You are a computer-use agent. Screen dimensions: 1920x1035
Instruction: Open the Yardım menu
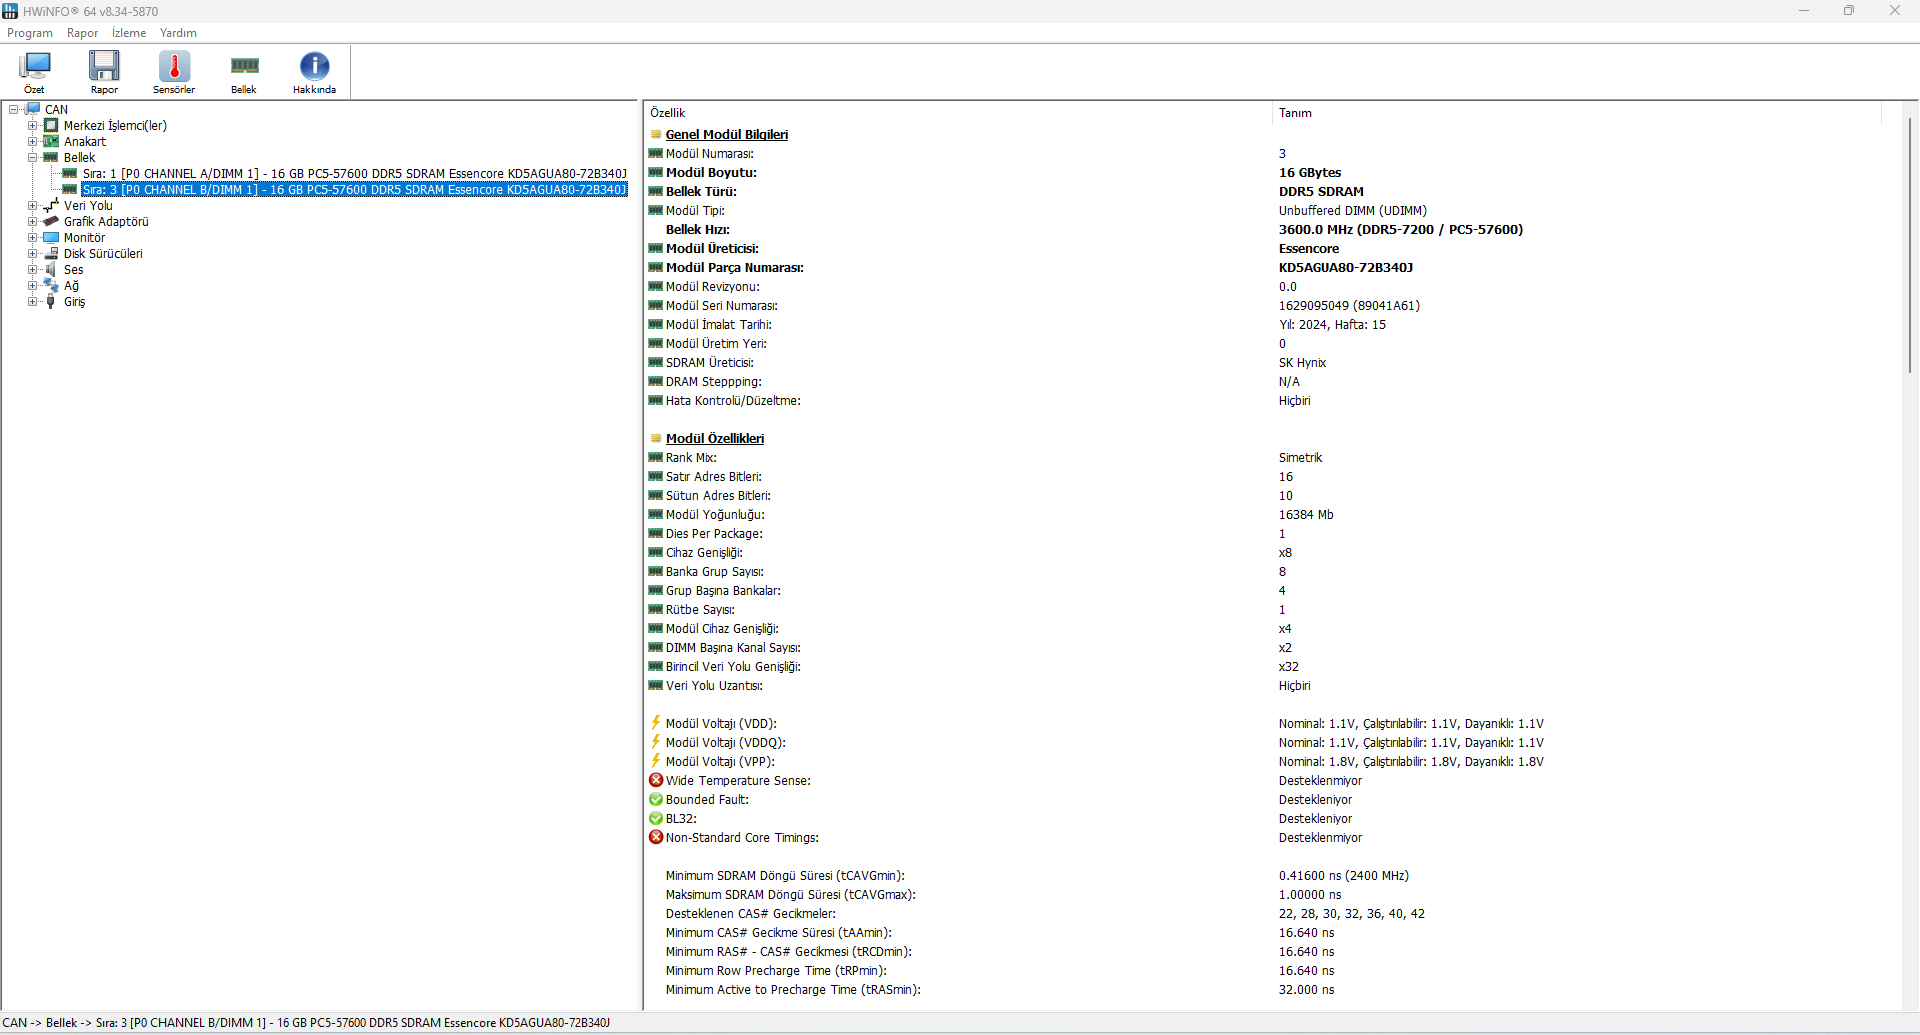178,33
